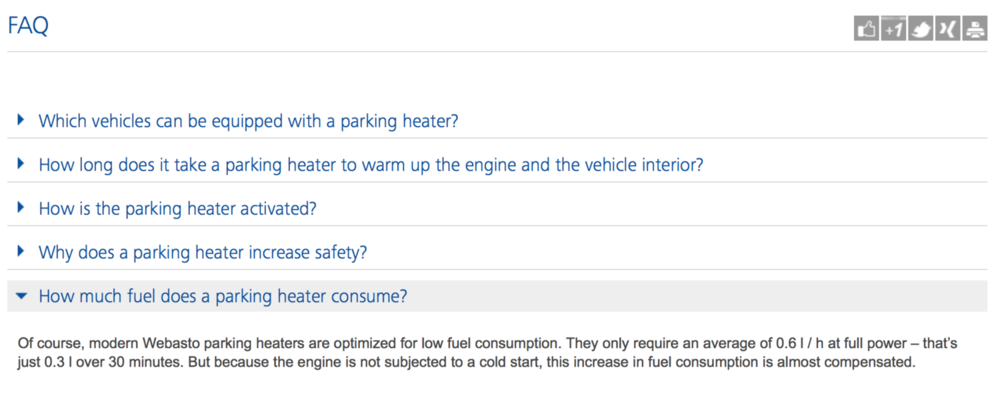The height and width of the screenshot is (418, 1000).
Task: Click the Google +1 share icon
Action: (893, 30)
